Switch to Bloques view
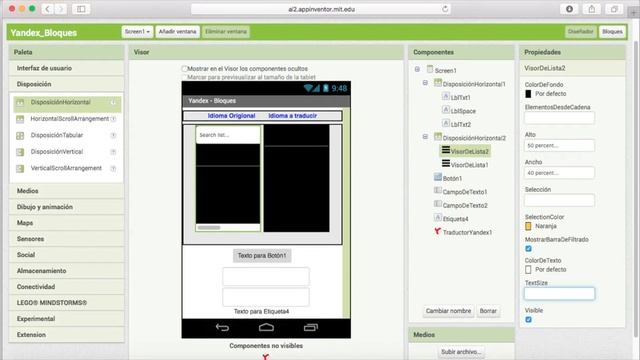 click(612, 31)
